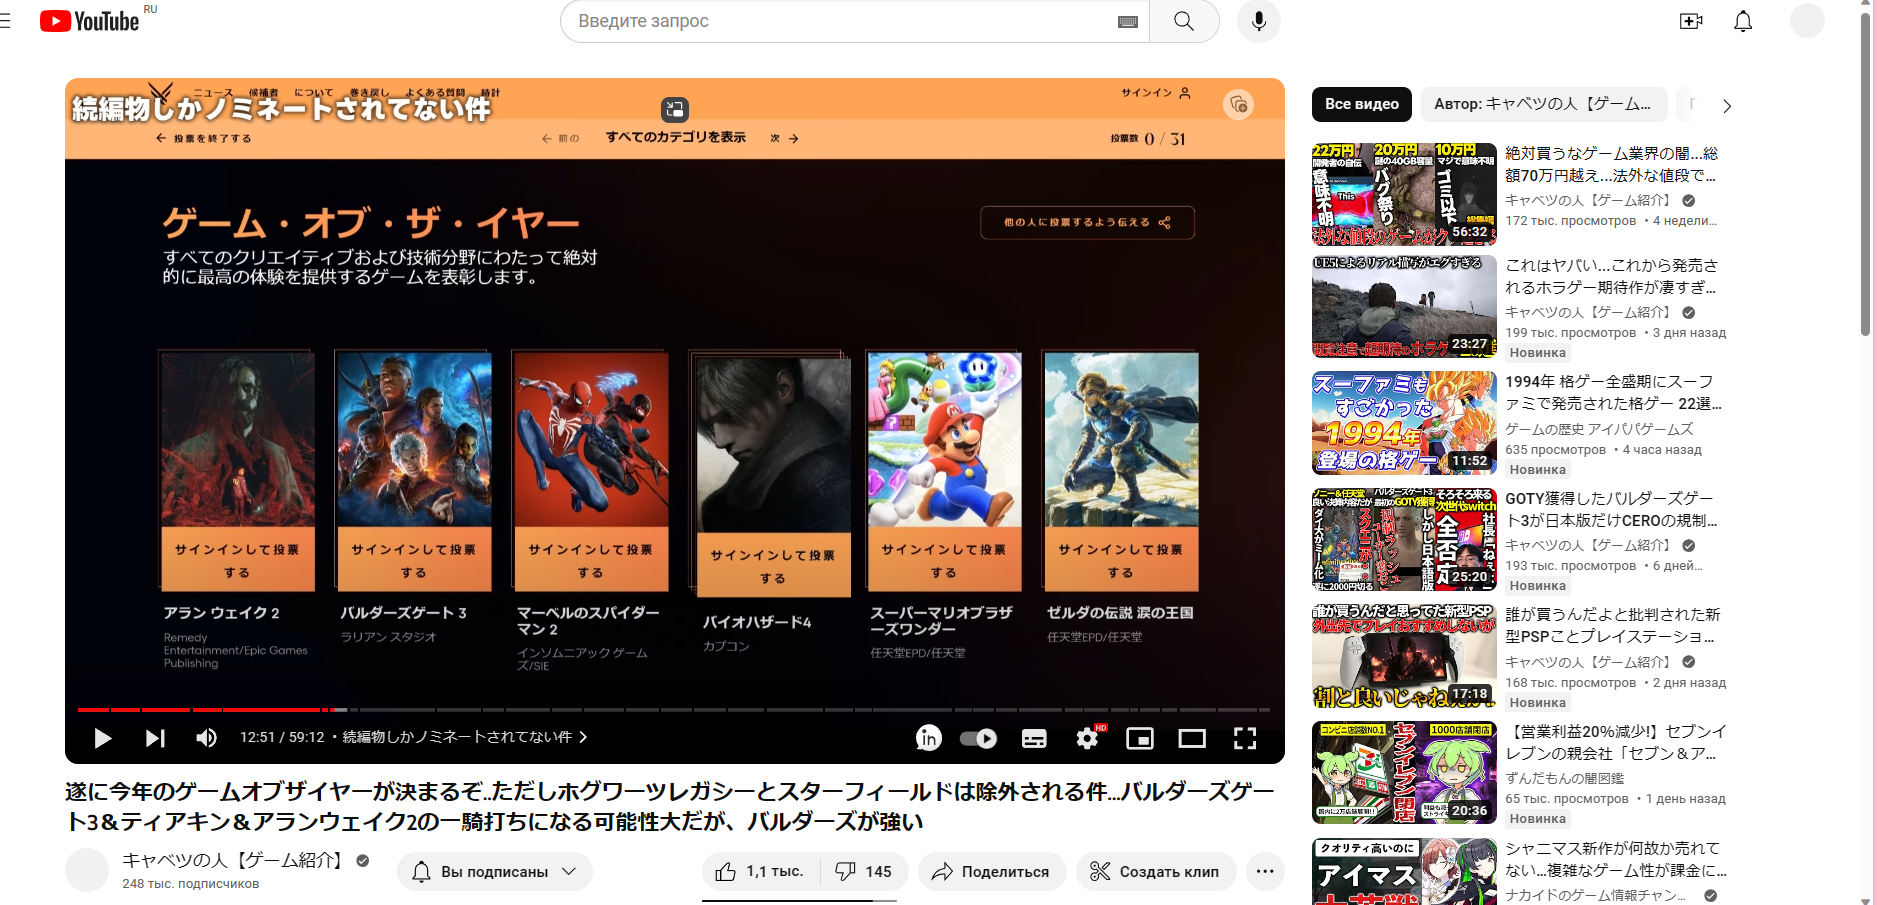
Task: Play the video
Action: coord(102,738)
